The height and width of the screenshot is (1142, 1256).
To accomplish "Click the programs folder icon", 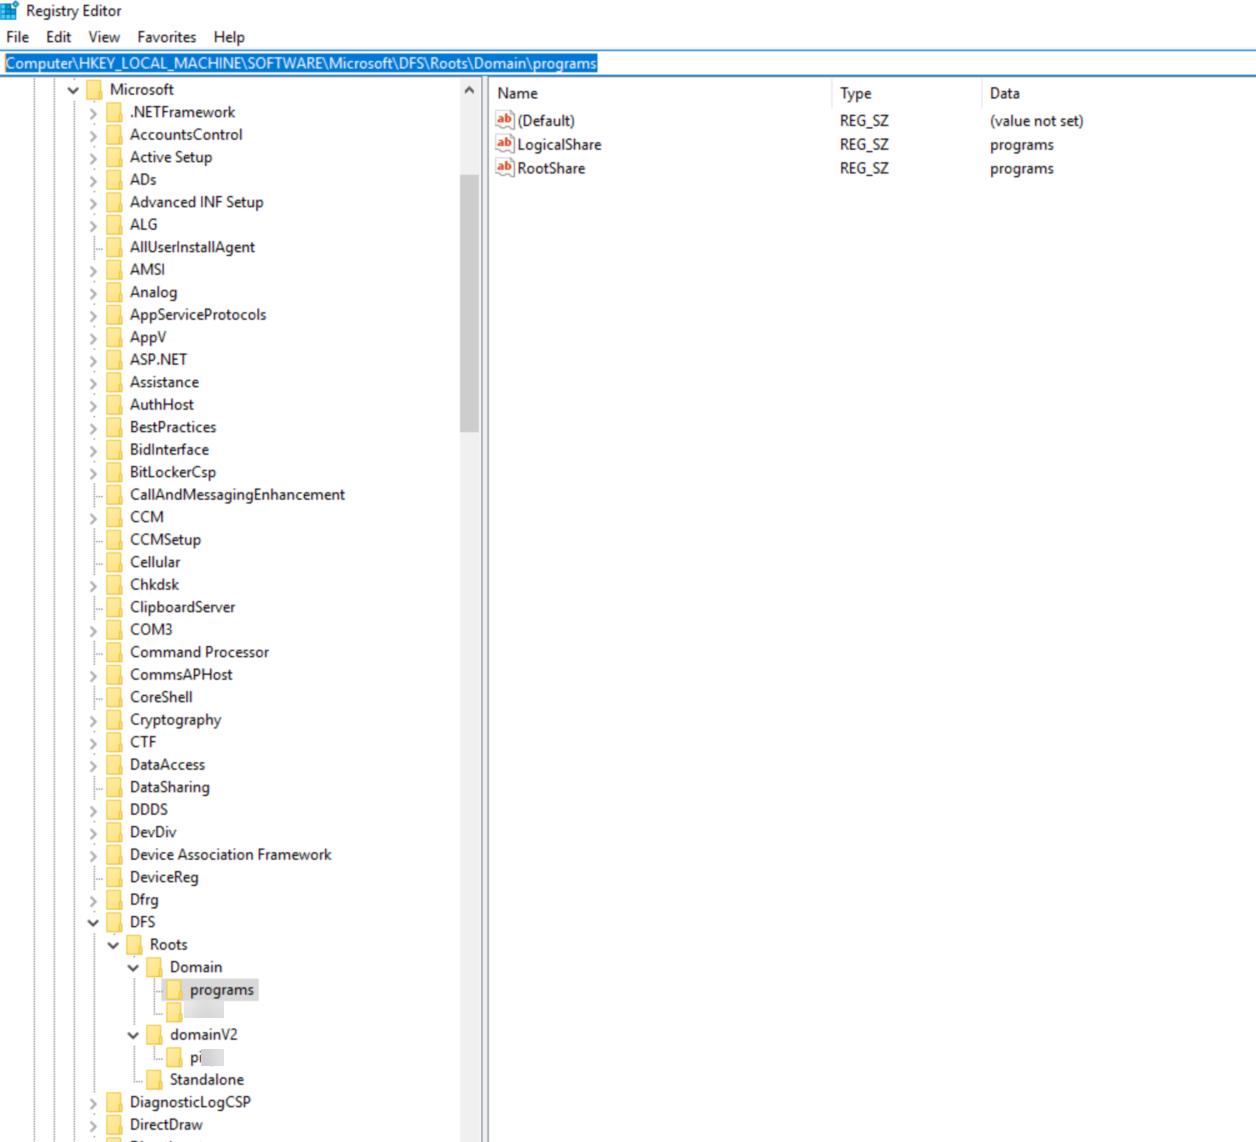I will pos(175,990).
